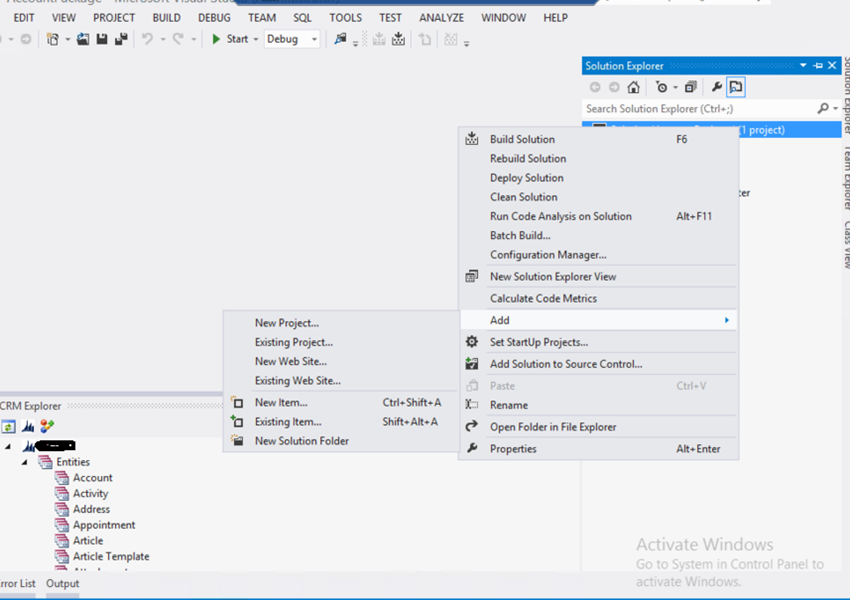Viewport: 850px width, 600px height.
Task: Choose Run Code Analysis on Solution
Action: 598,216
